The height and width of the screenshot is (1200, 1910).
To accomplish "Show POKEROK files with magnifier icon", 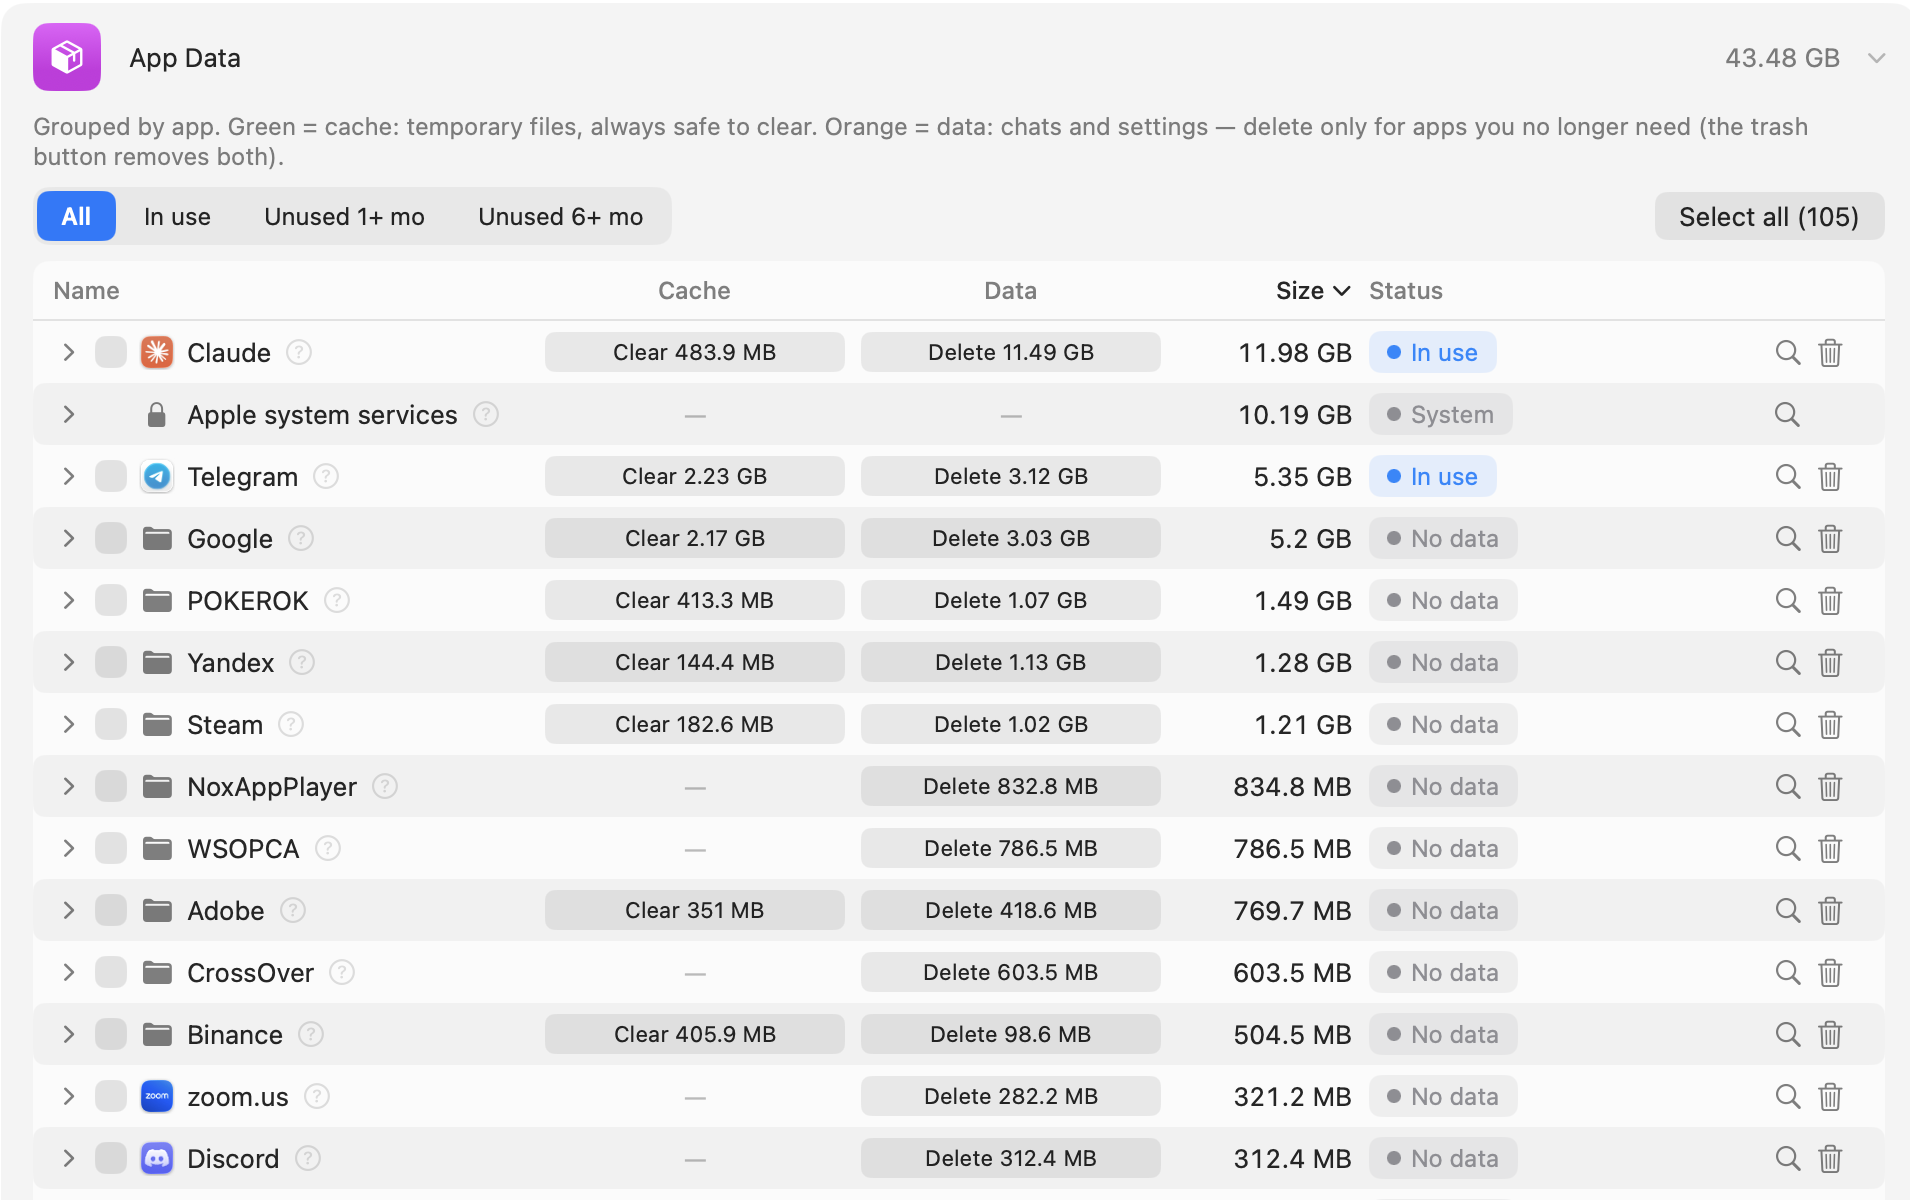I will pos(1788,601).
